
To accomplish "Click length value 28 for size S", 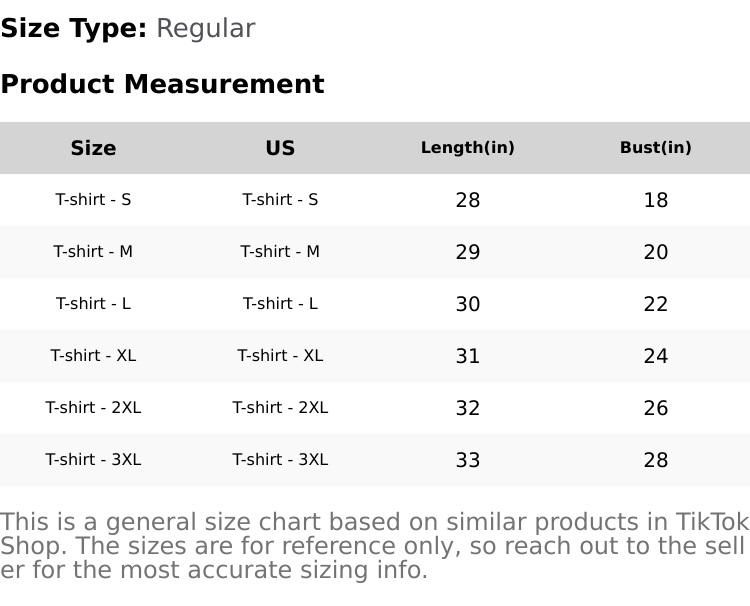I will click(467, 200).
